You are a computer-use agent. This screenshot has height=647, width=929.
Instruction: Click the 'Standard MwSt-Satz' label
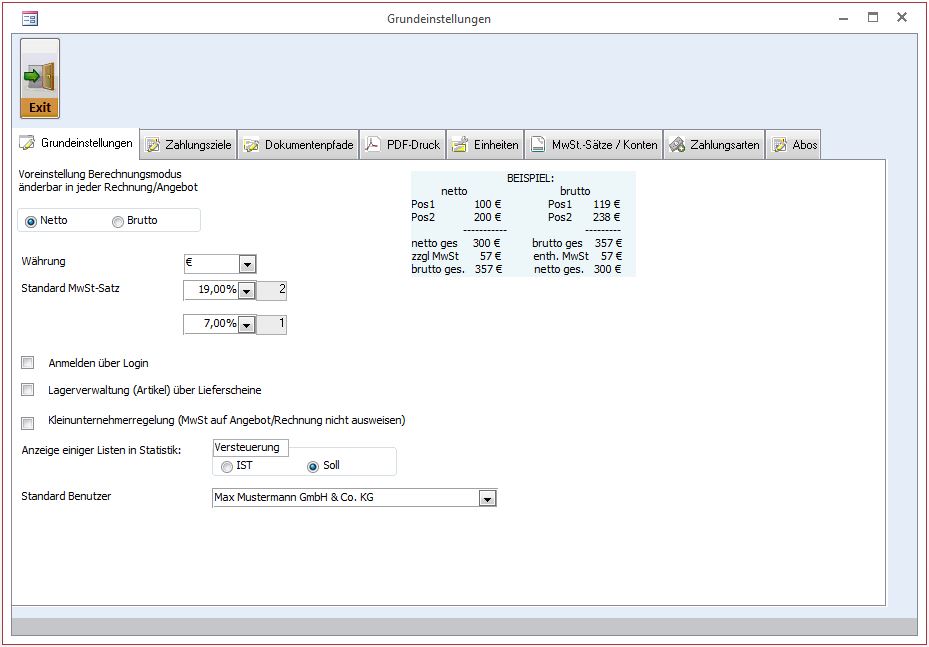point(71,289)
